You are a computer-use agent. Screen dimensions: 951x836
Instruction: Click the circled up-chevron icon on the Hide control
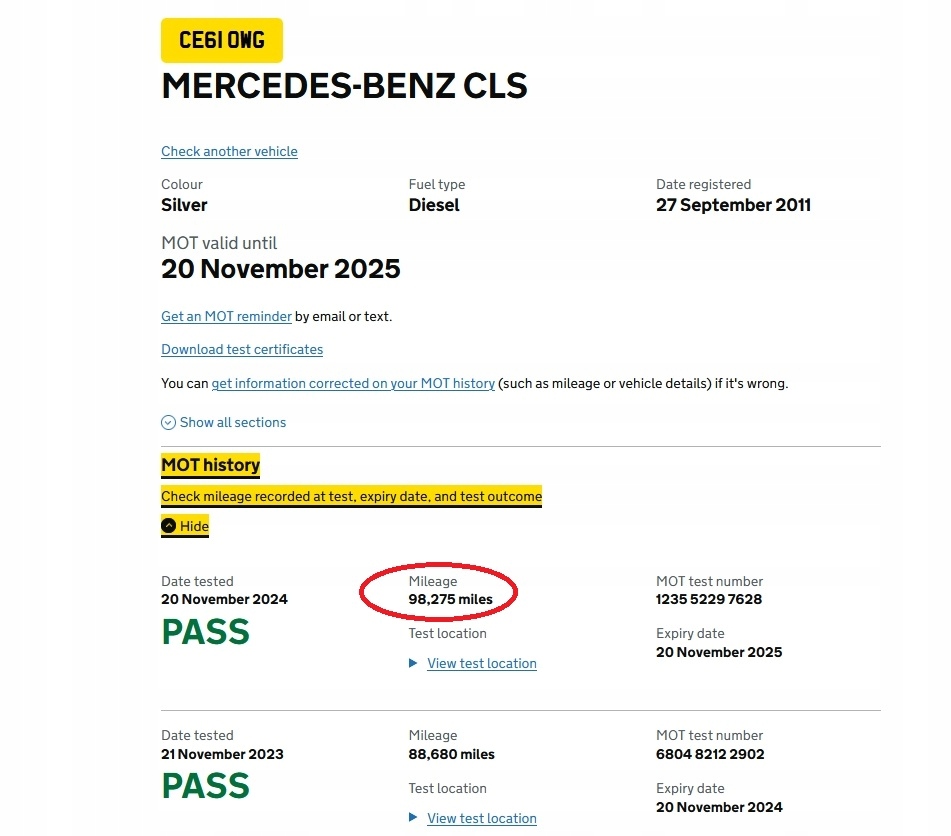pos(168,525)
